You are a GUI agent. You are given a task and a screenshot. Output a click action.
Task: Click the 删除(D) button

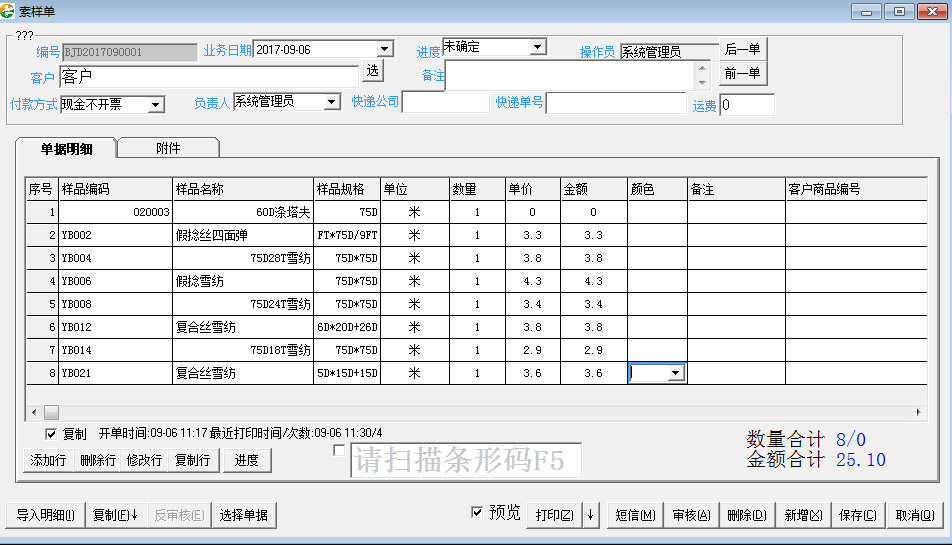[x=747, y=515]
